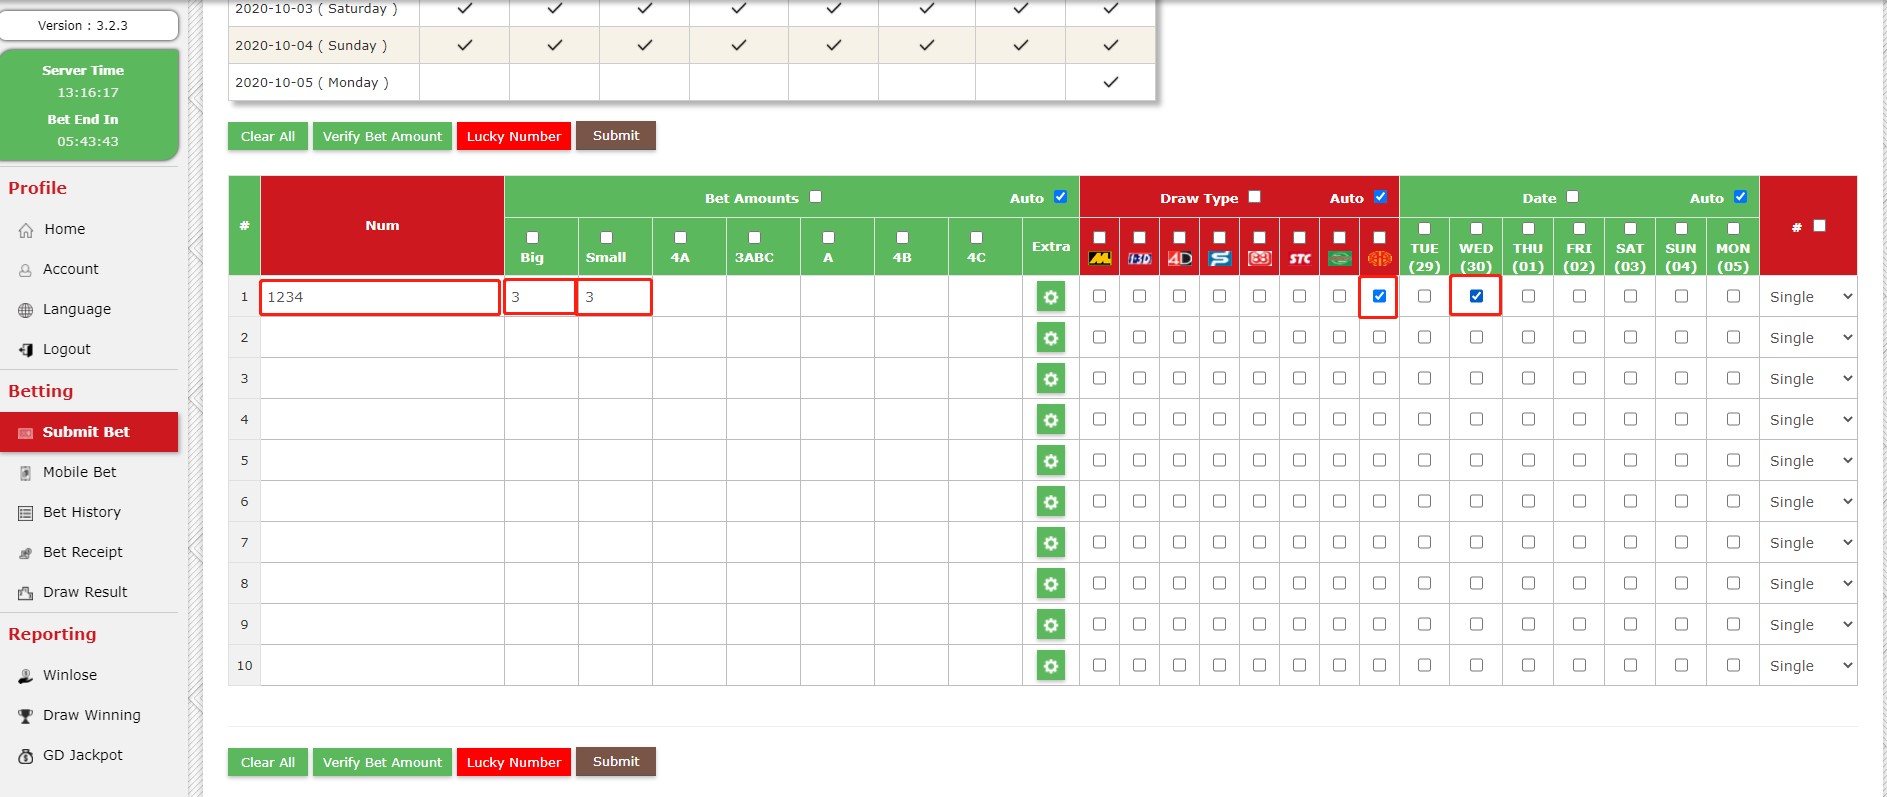This screenshot has width=1887, height=797.
Task: Open the Draw Result menu item
Action: pyautogui.click(x=85, y=592)
